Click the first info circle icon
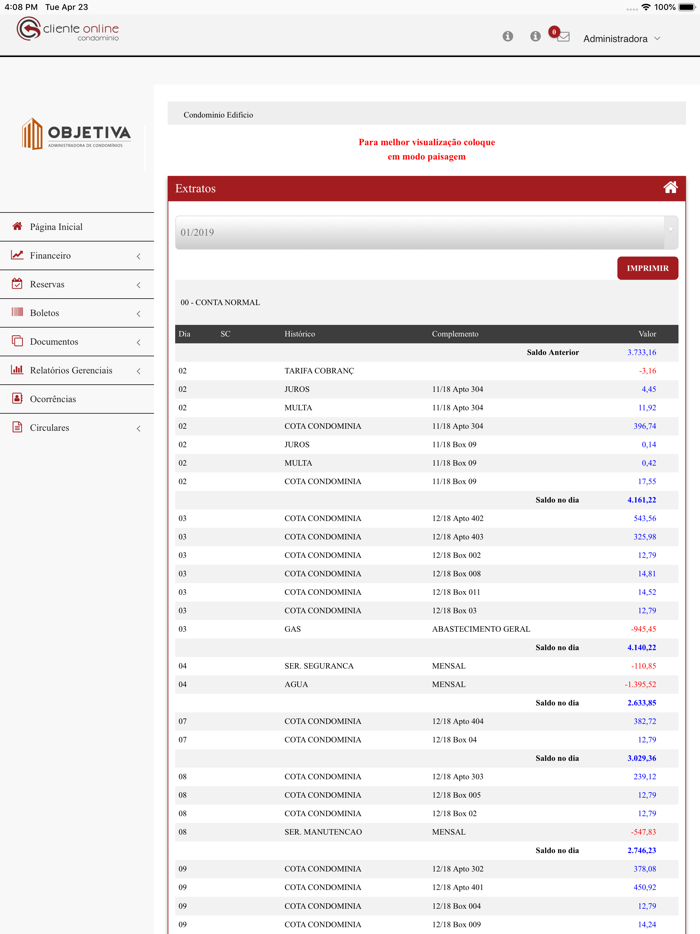This screenshot has width=700, height=934. click(x=508, y=36)
